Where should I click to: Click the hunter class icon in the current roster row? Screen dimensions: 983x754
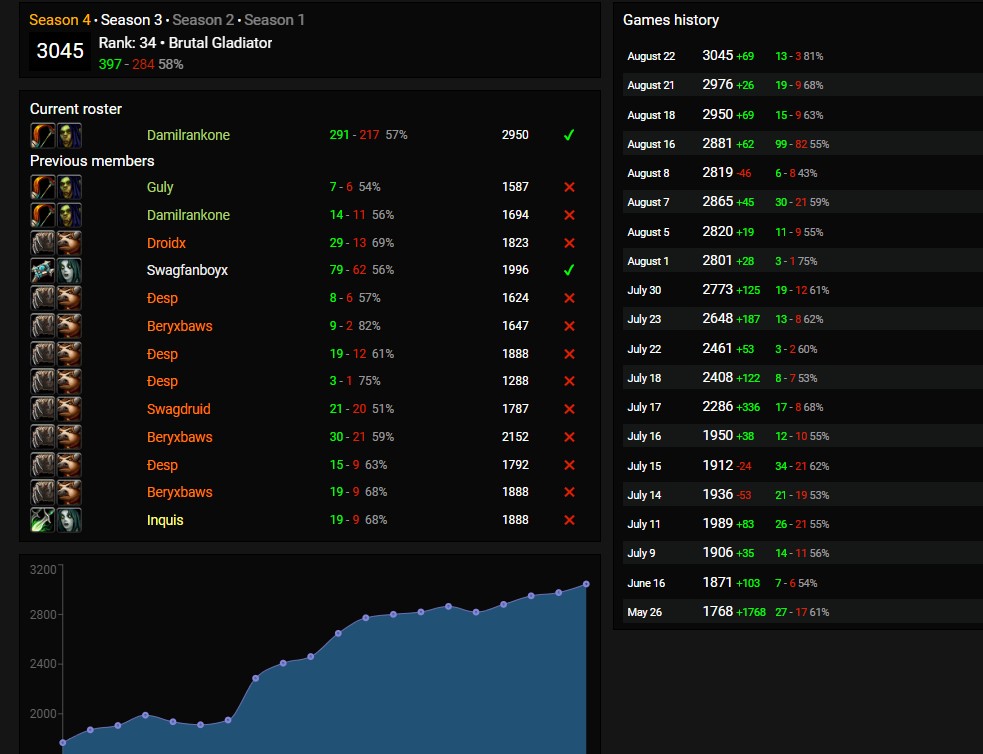pos(43,135)
